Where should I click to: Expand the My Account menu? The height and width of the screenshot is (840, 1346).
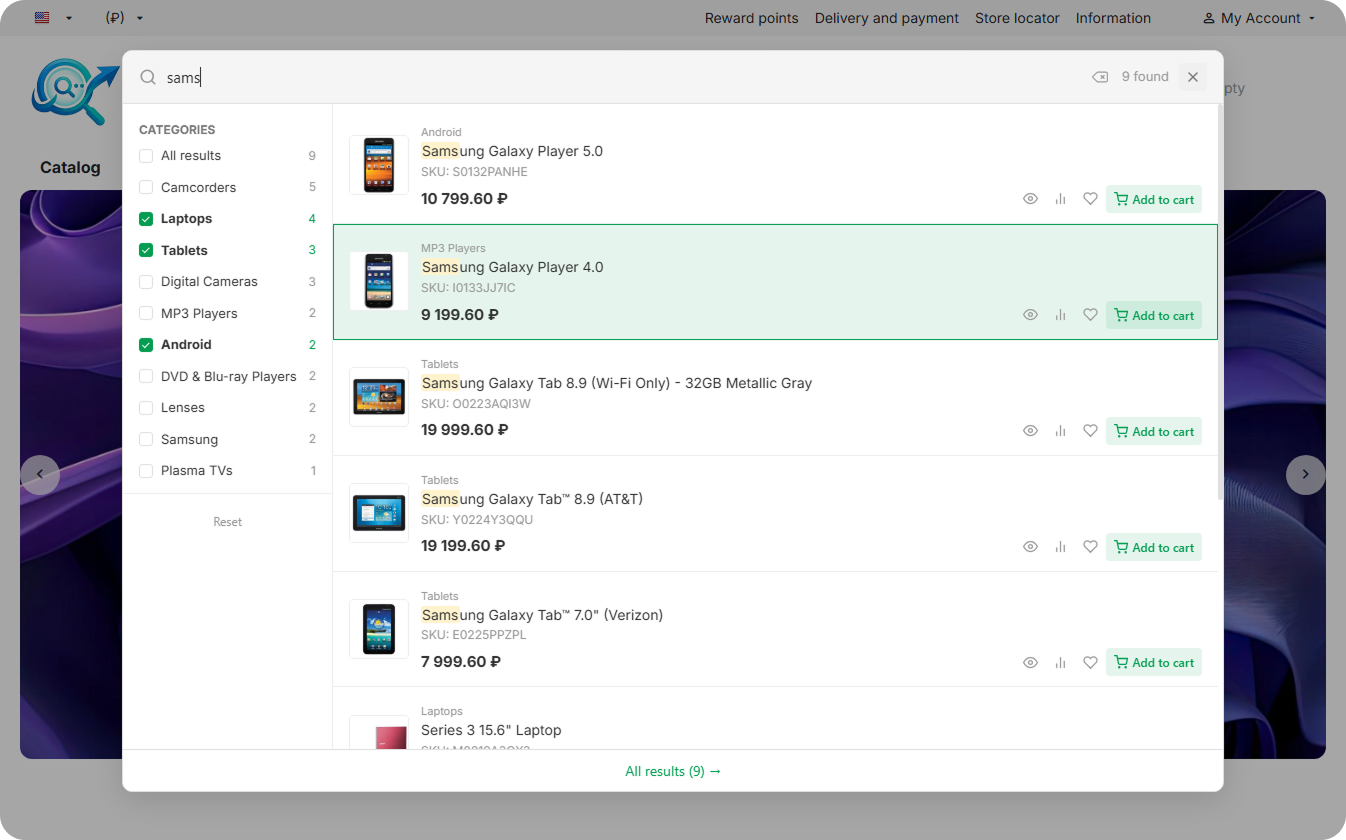[1259, 18]
